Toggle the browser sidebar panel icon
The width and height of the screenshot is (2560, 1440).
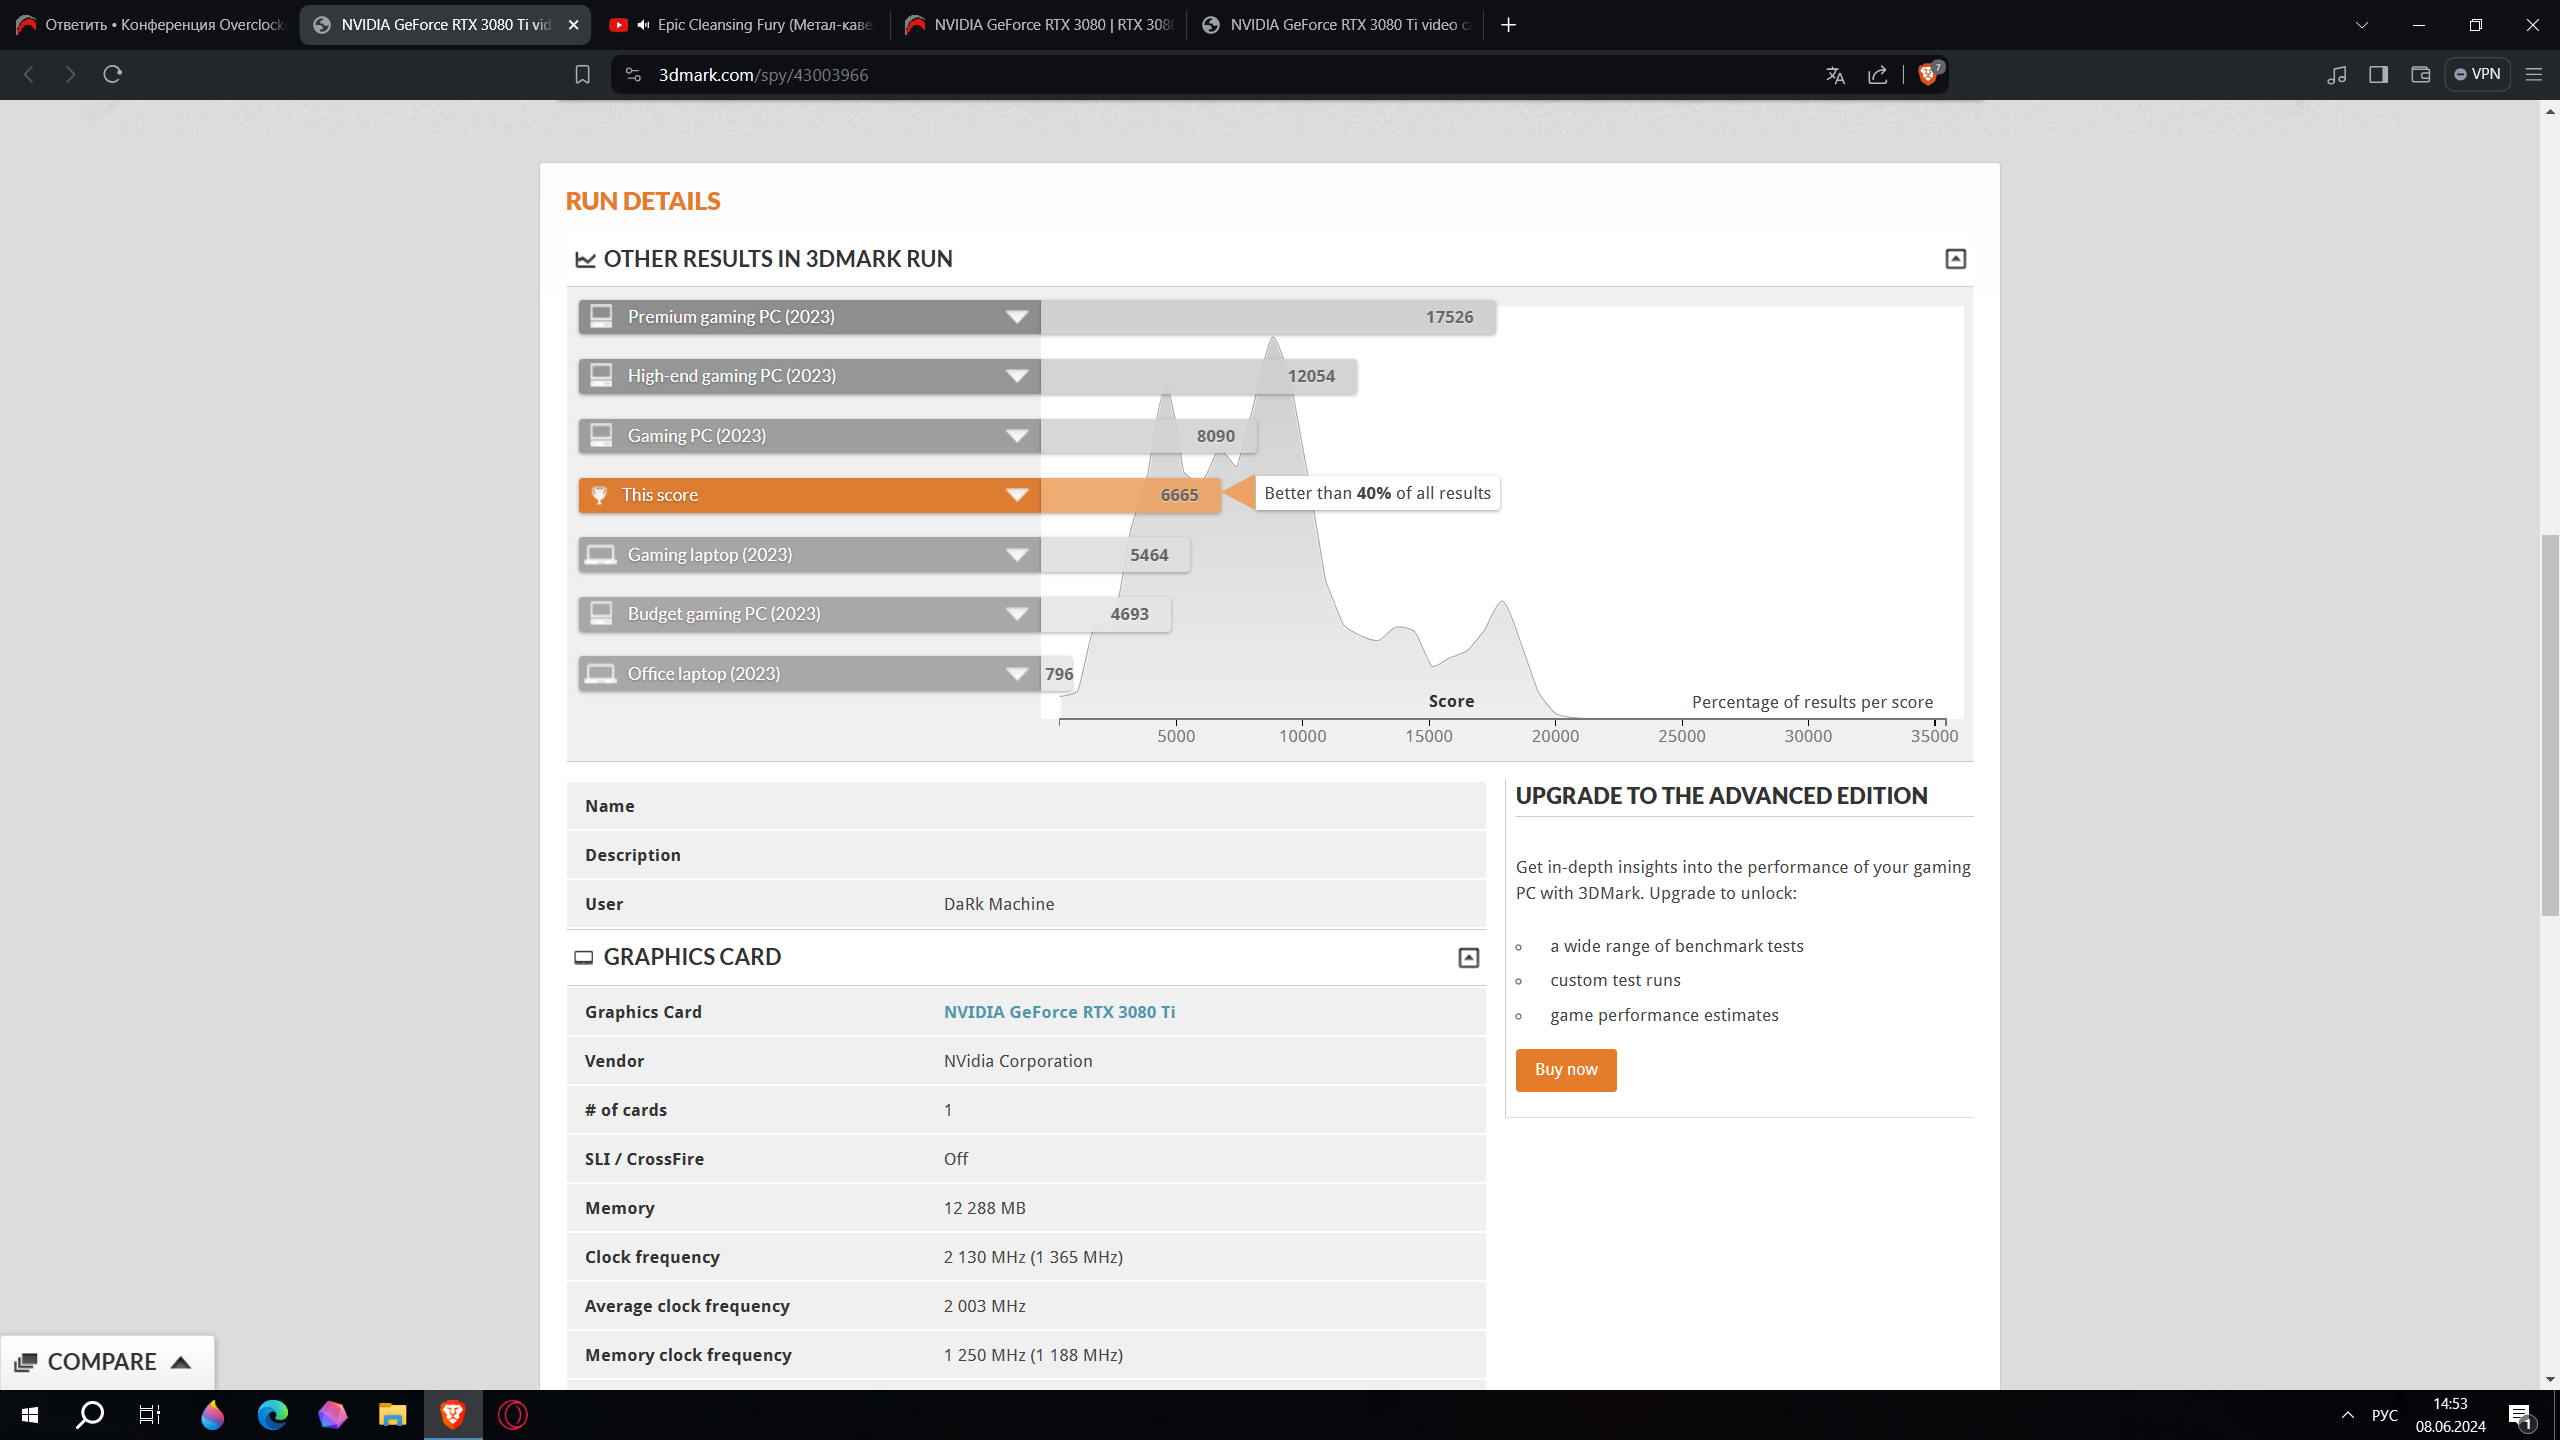coord(2378,74)
